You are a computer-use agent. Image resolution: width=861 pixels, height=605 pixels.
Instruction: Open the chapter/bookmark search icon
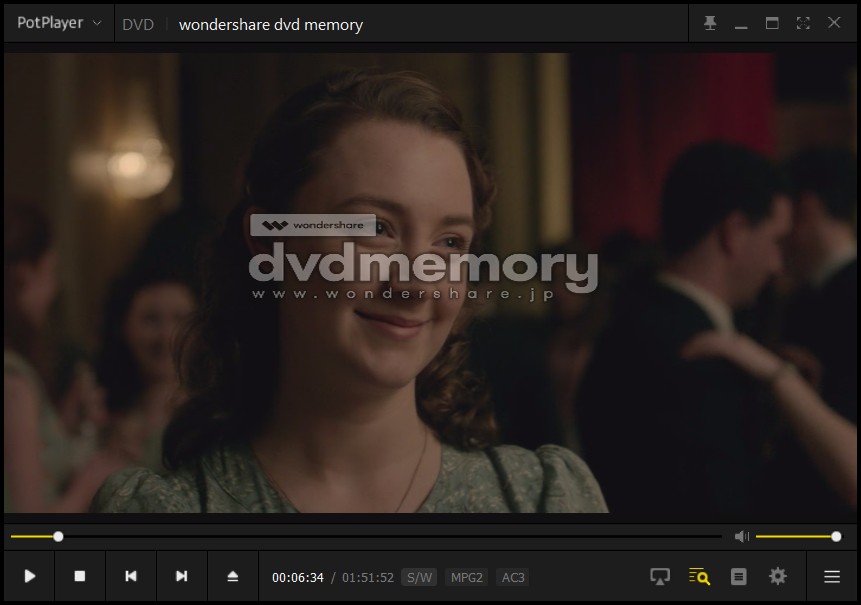coord(699,576)
